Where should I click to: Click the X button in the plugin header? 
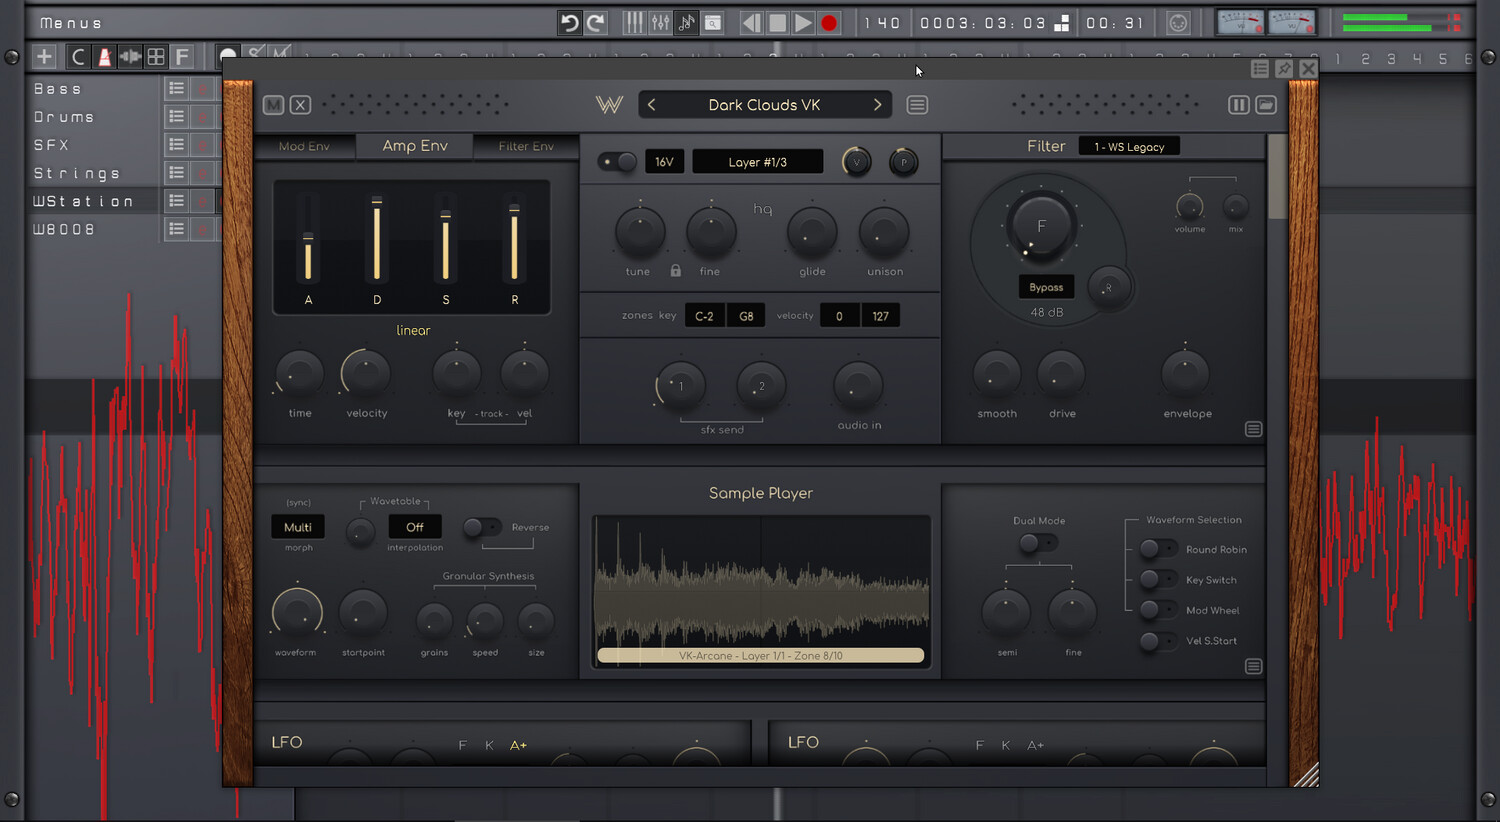click(300, 105)
